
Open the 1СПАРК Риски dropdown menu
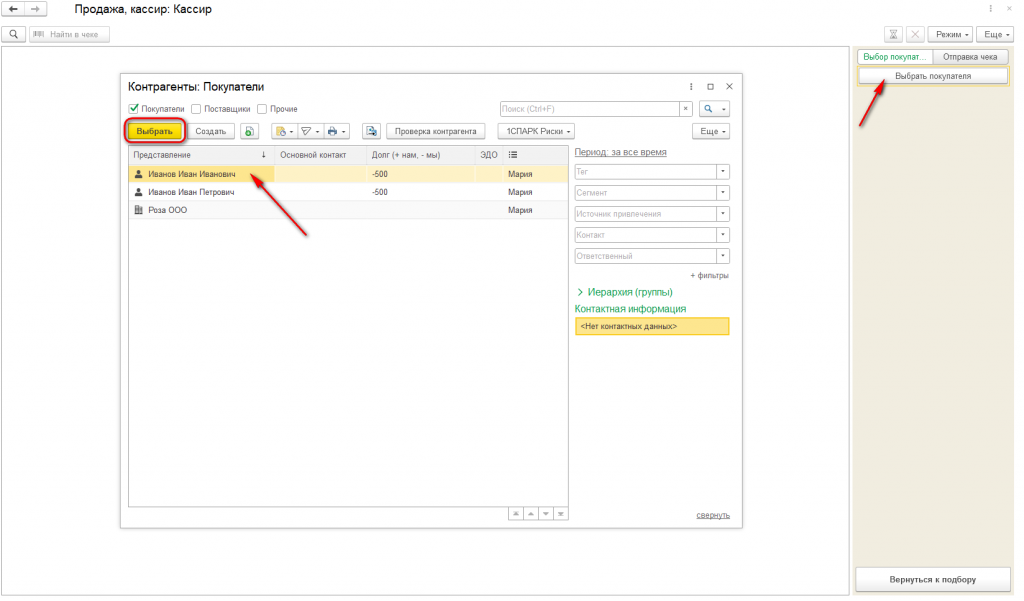tap(537, 131)
